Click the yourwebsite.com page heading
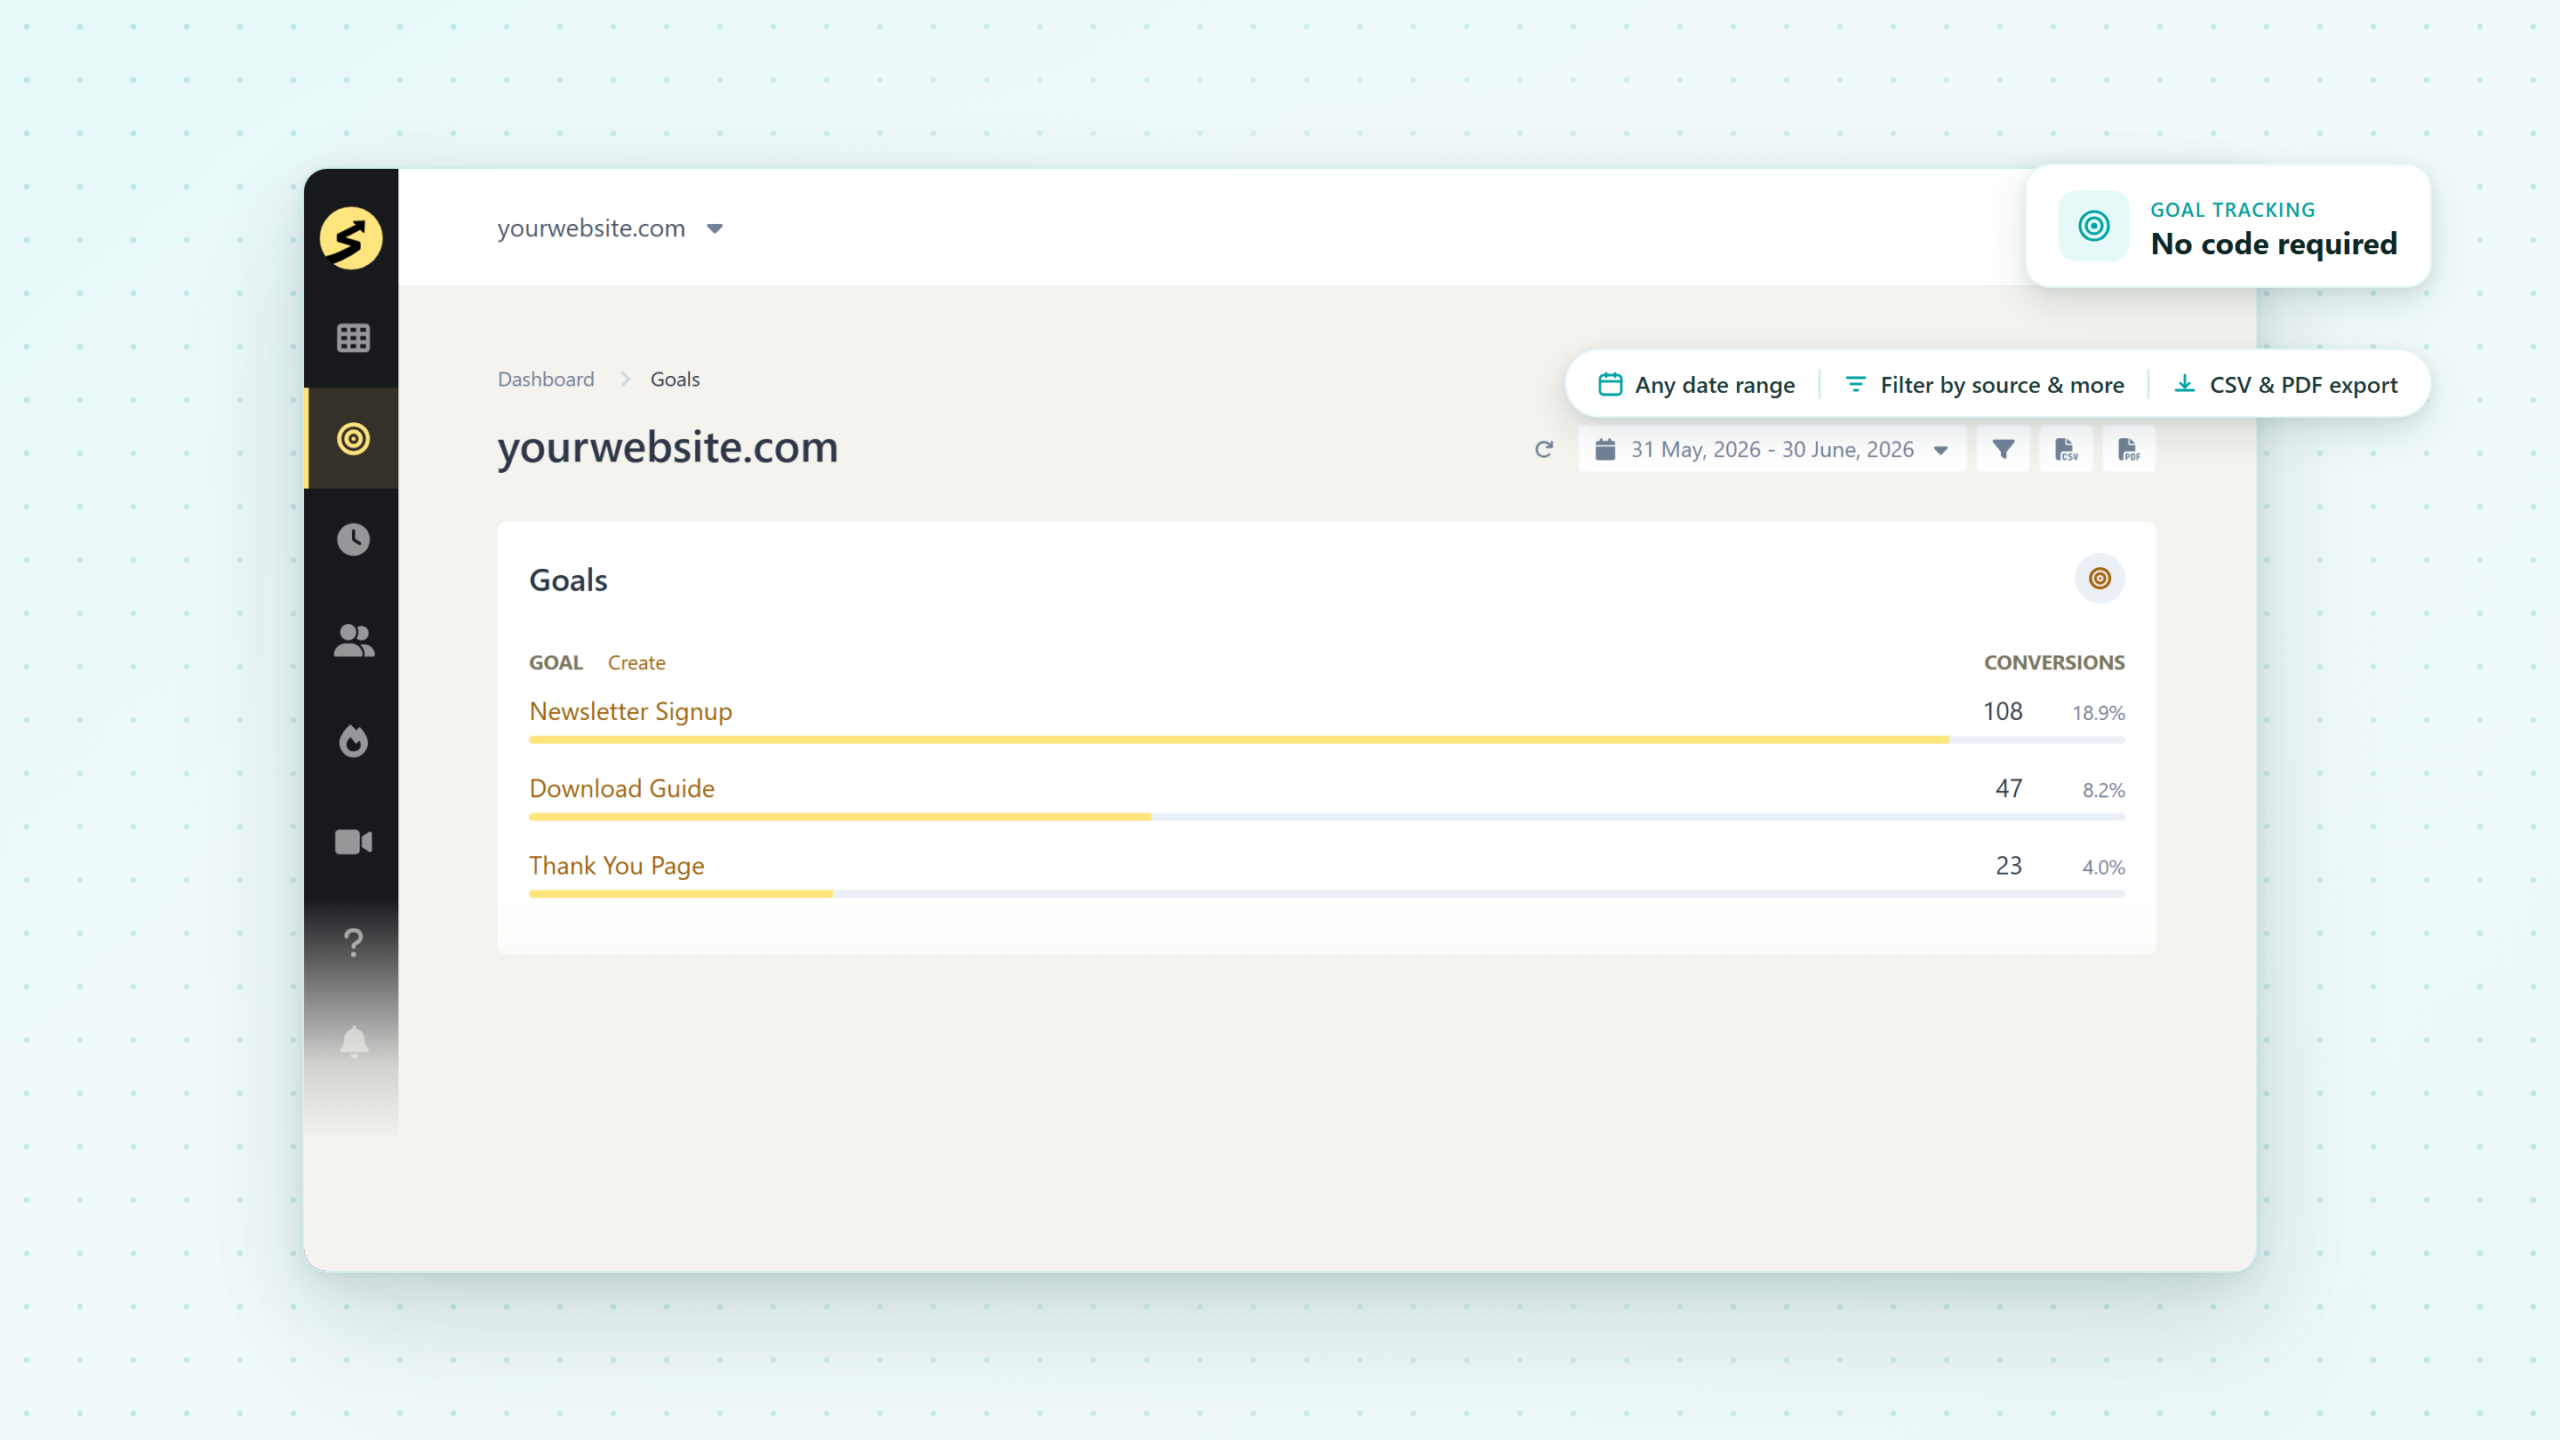Image resolution: width=2560 pixels, height=1440 pixels. pyautogui.click(x=668, y=447)
